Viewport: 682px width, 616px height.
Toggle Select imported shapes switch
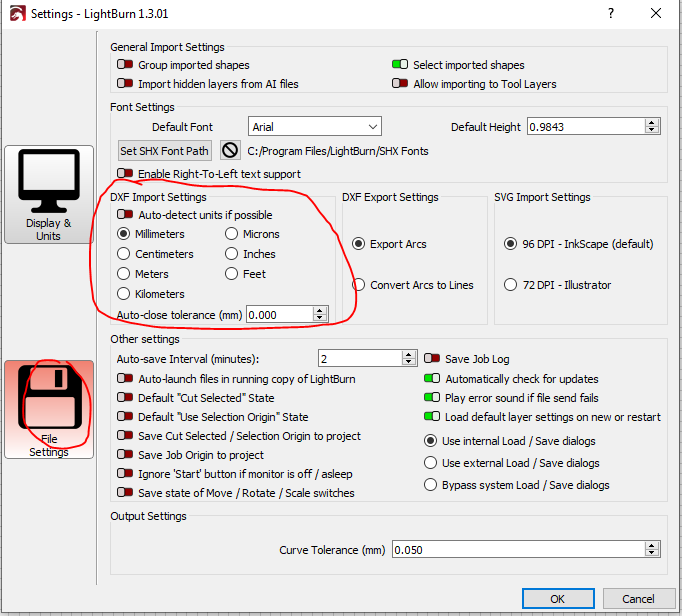pos(400,64)
